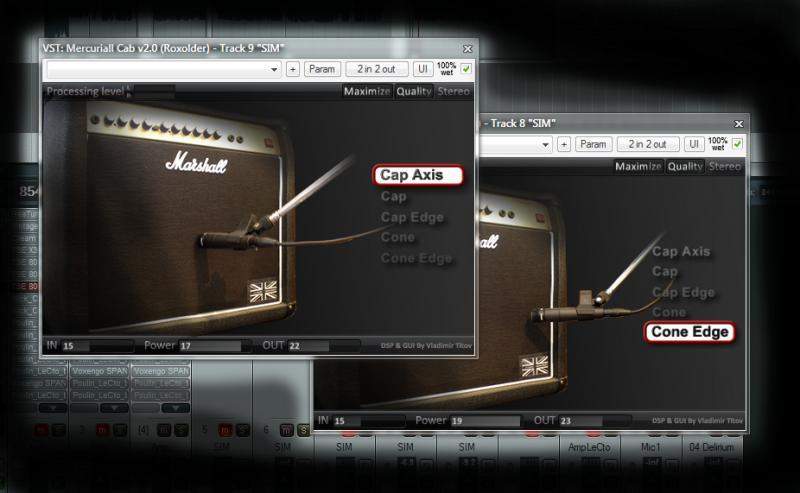
Task: Open preset dropdown arrow in Track 8 window
Action: click(x=545, y=145)
